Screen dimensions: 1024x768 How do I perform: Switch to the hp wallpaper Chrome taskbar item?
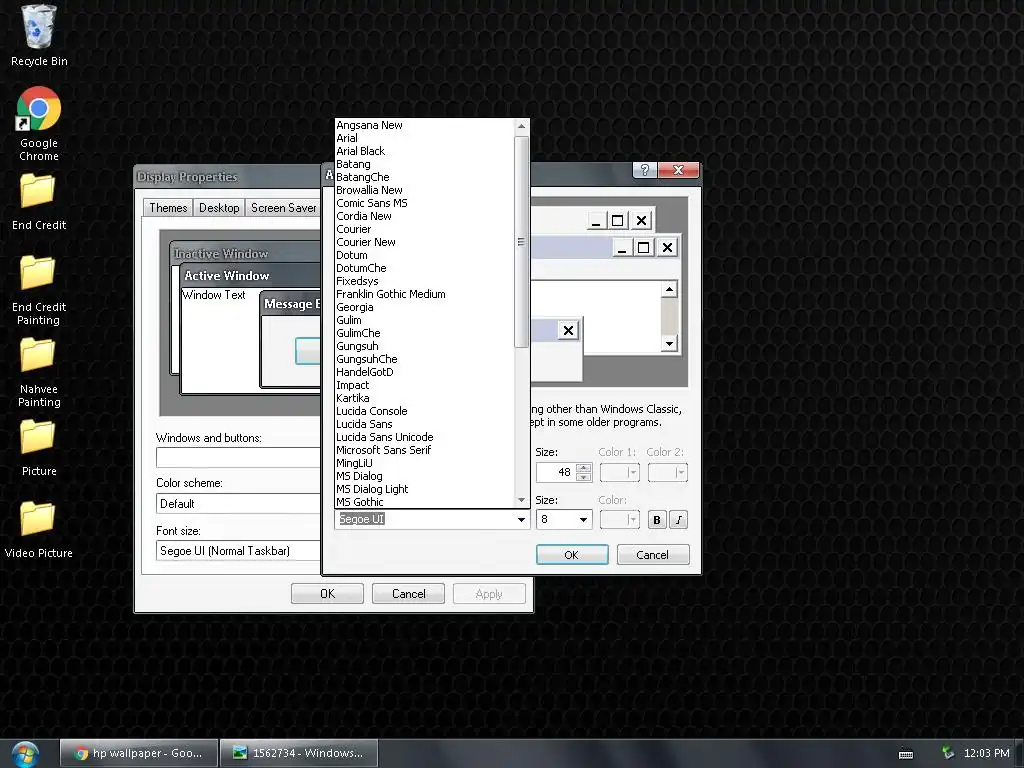pos(139,753)
